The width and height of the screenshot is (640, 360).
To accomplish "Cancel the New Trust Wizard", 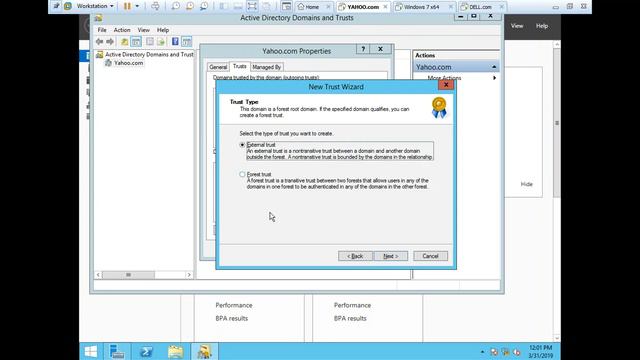I will [430, 256].
